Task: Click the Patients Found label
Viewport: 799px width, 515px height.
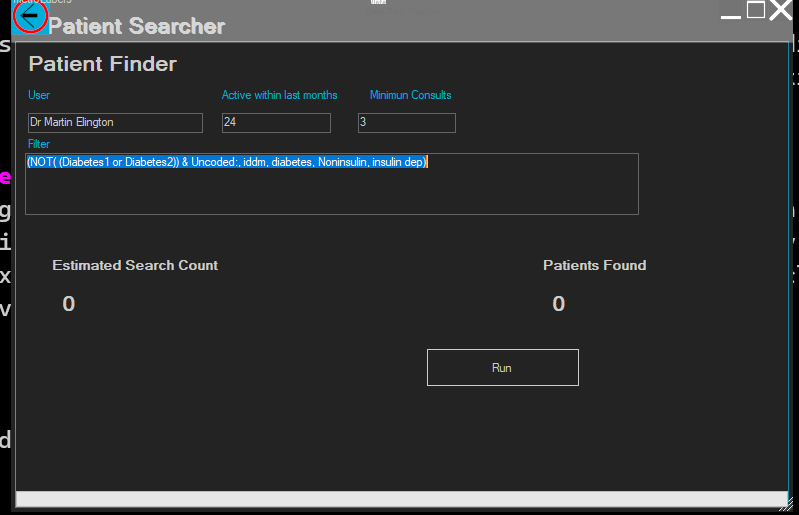Action: (x=594, y=265)
